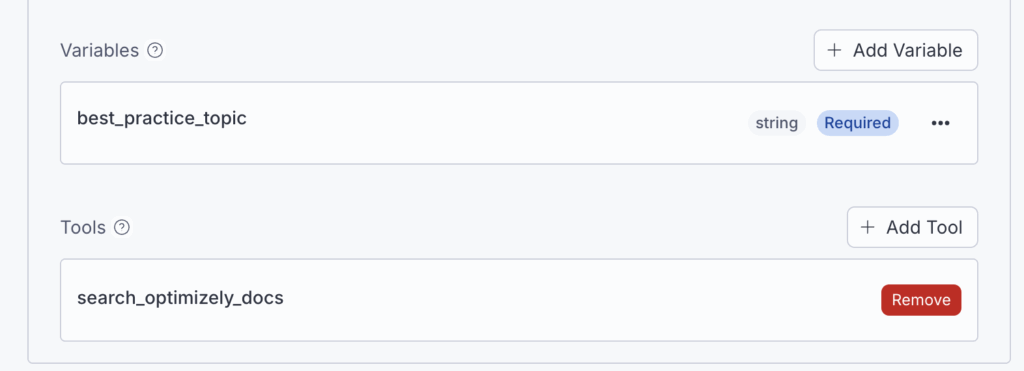This screenshot has width=1024, height=371.
Task: Open three-dot menu for best_practice_topic
Action: [940, 123]
